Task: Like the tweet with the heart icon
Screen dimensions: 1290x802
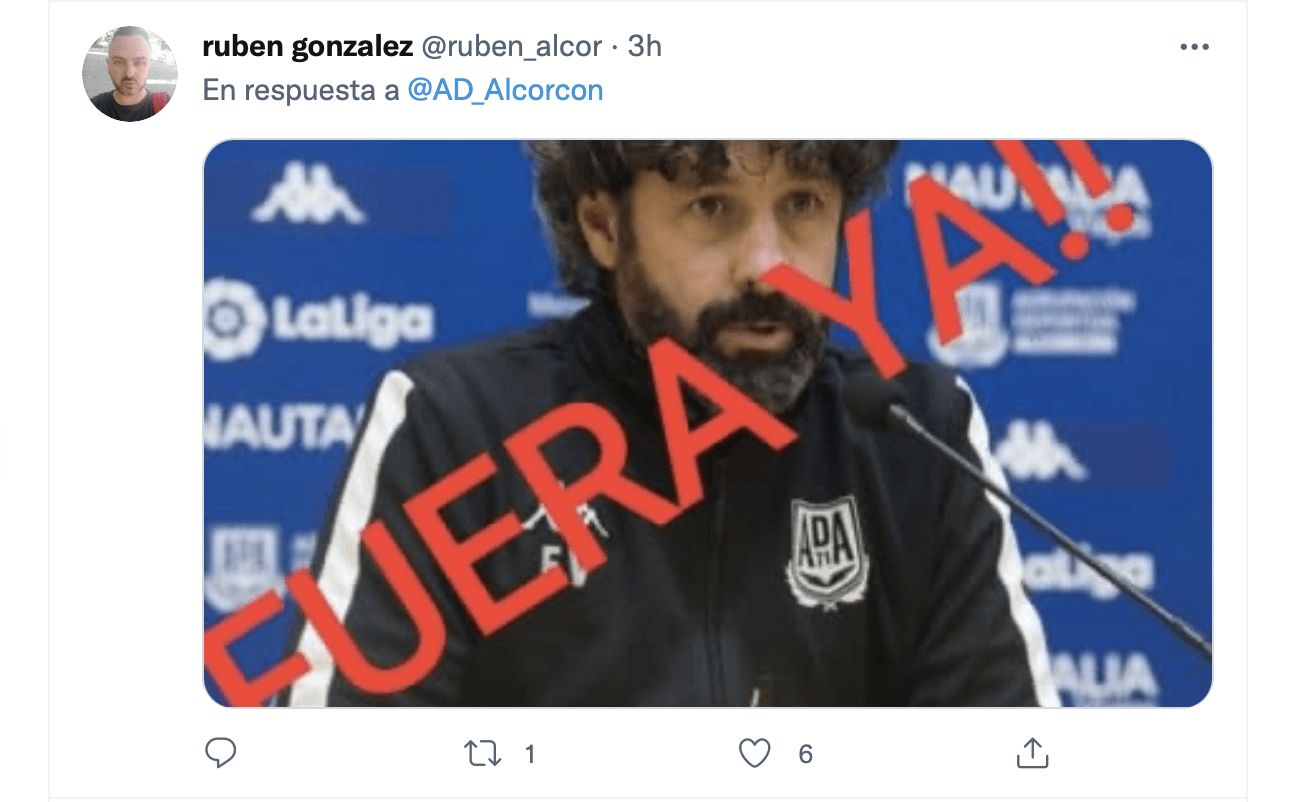Action: coord(755,753)
